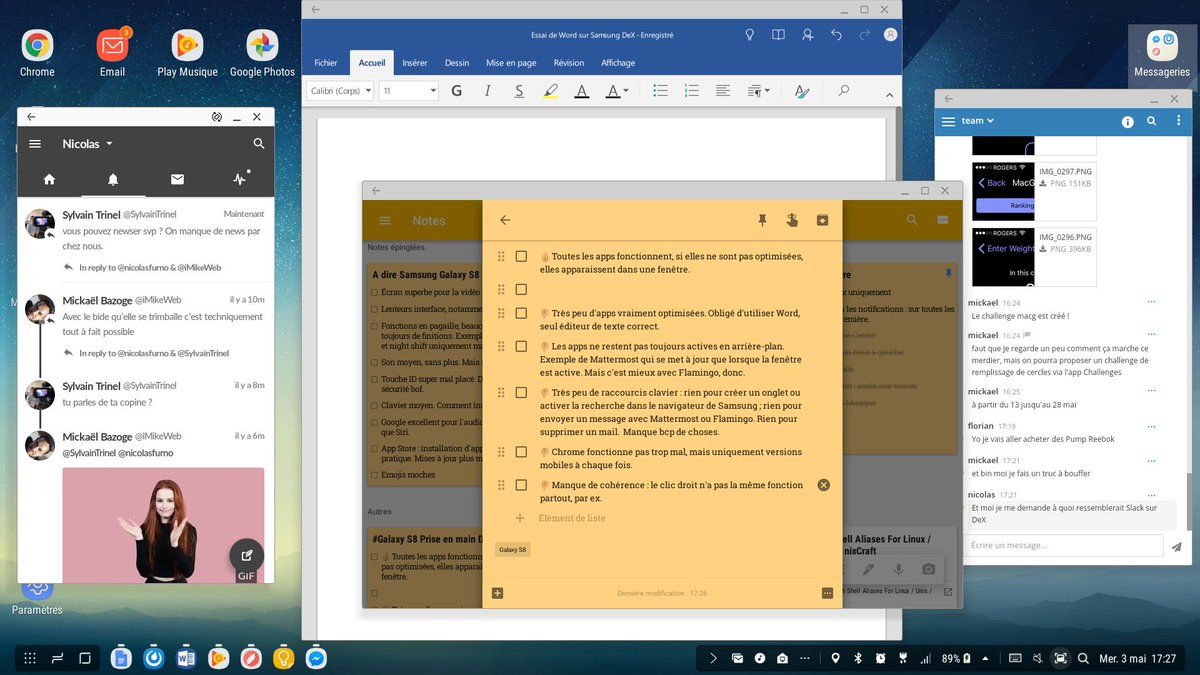Check the 'Toutes les apps fonctionnent' checkbox
This screenshot has width=1200, height=675.
pos(521,257)
